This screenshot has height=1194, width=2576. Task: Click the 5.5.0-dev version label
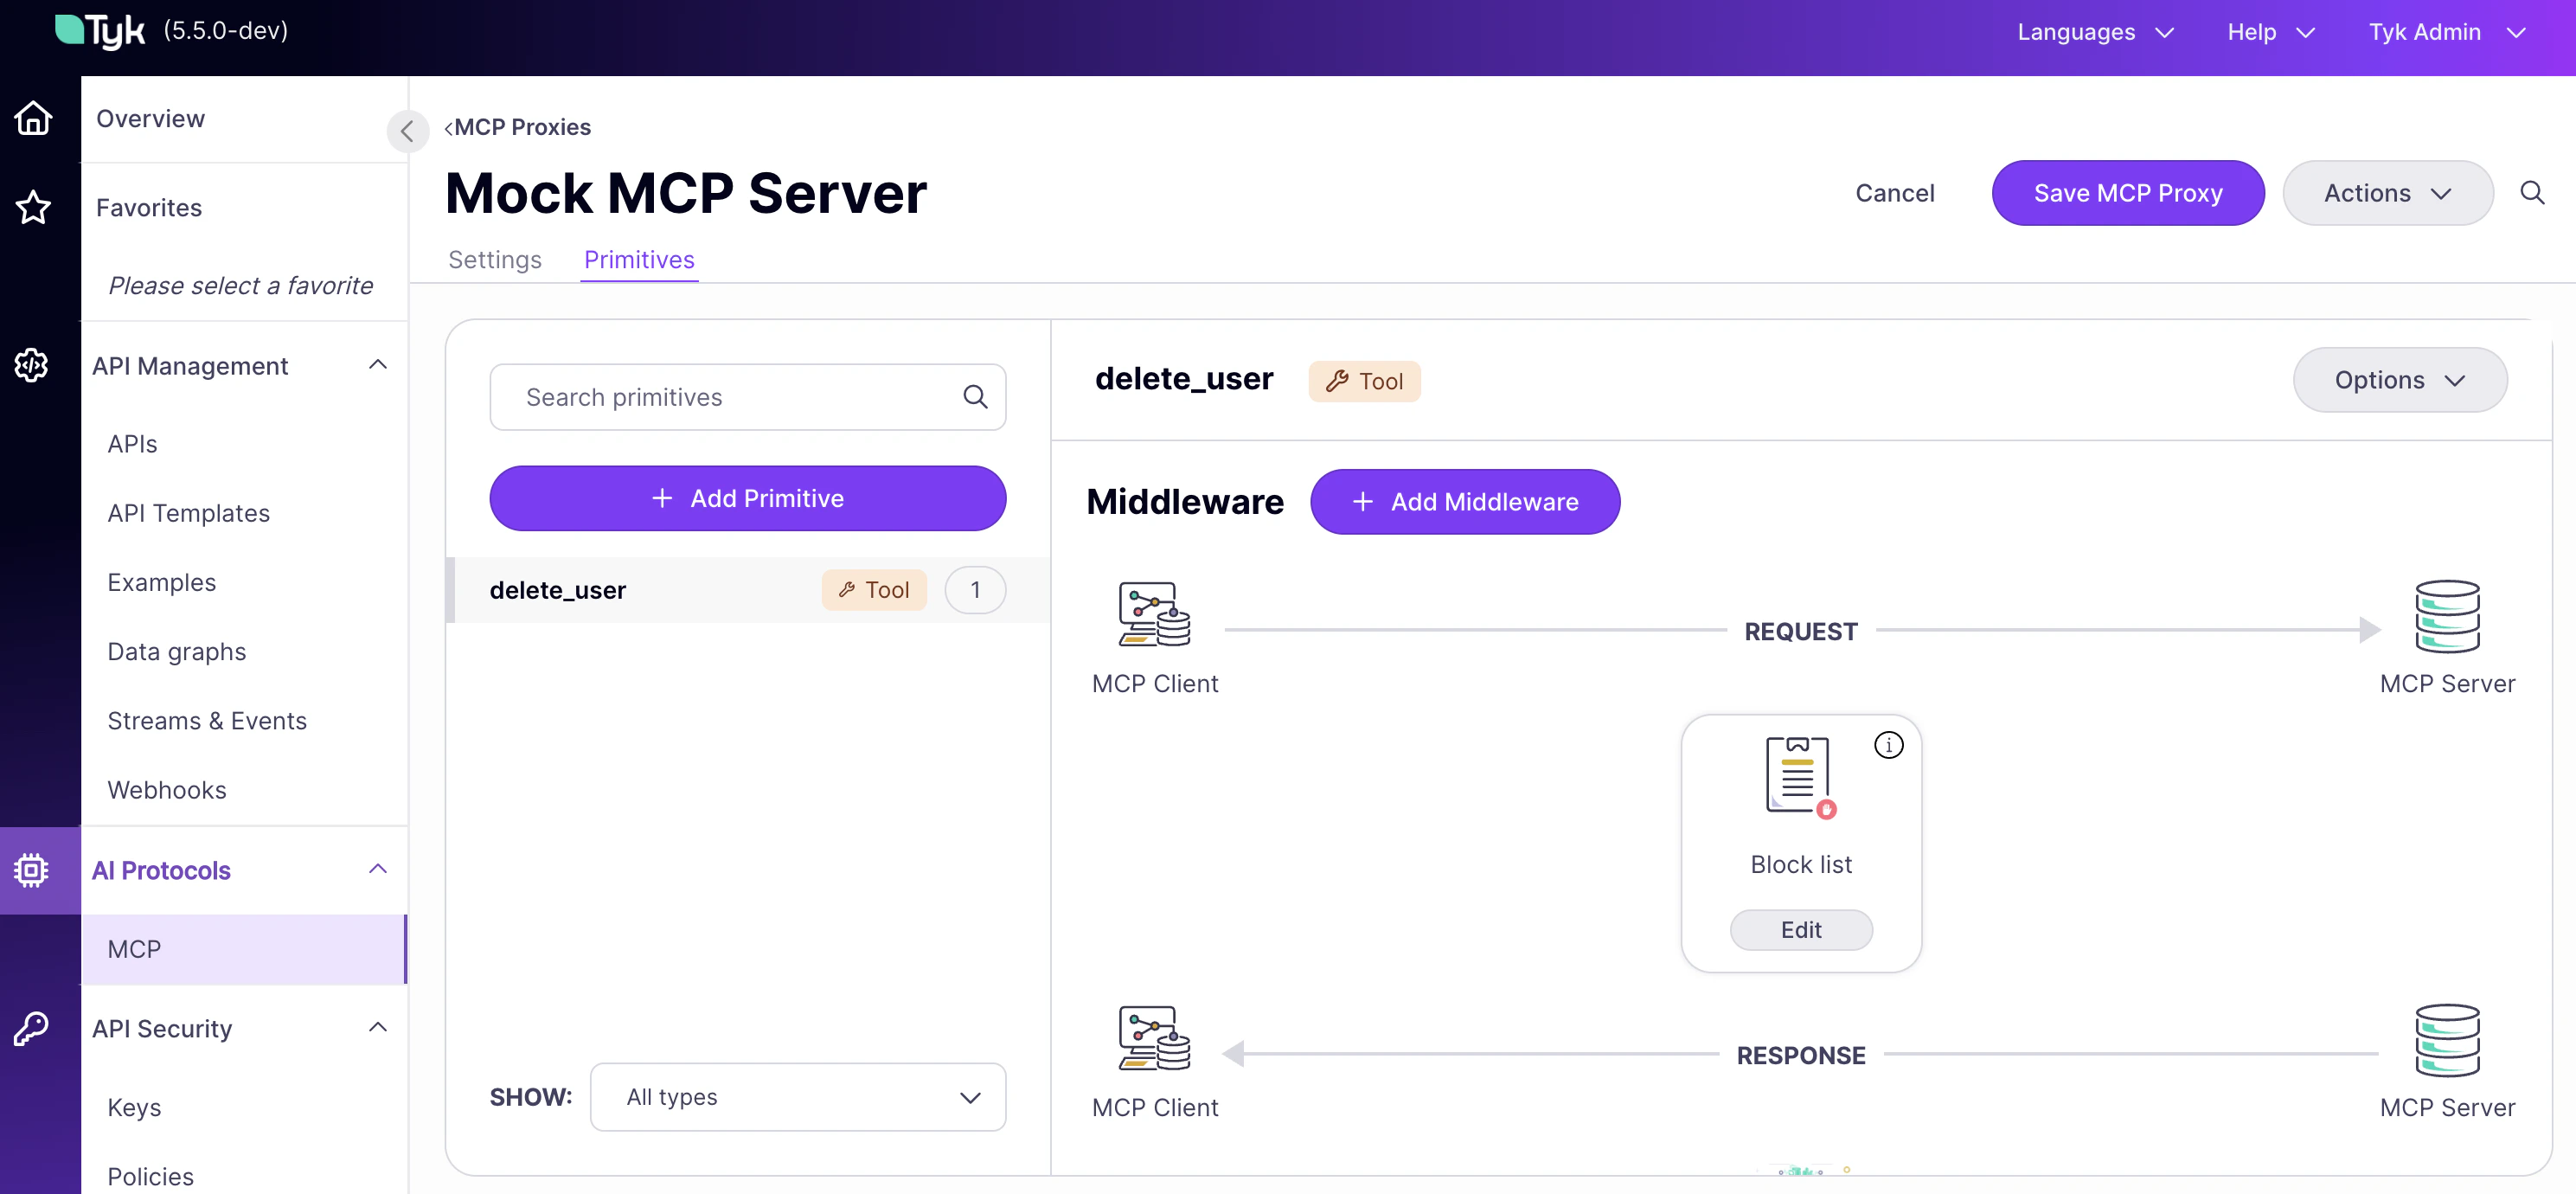point(226,31)
